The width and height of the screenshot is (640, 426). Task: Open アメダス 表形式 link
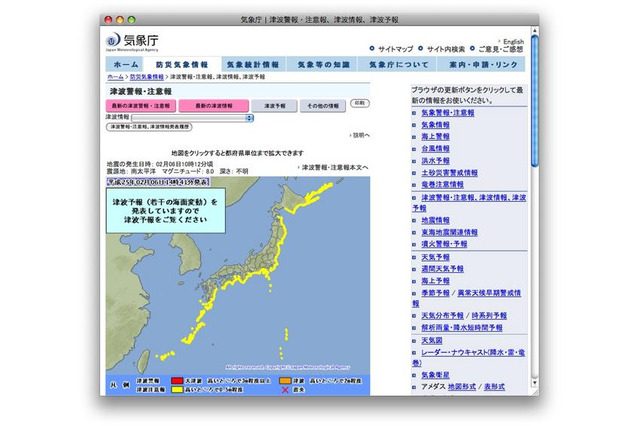(494, 386)
